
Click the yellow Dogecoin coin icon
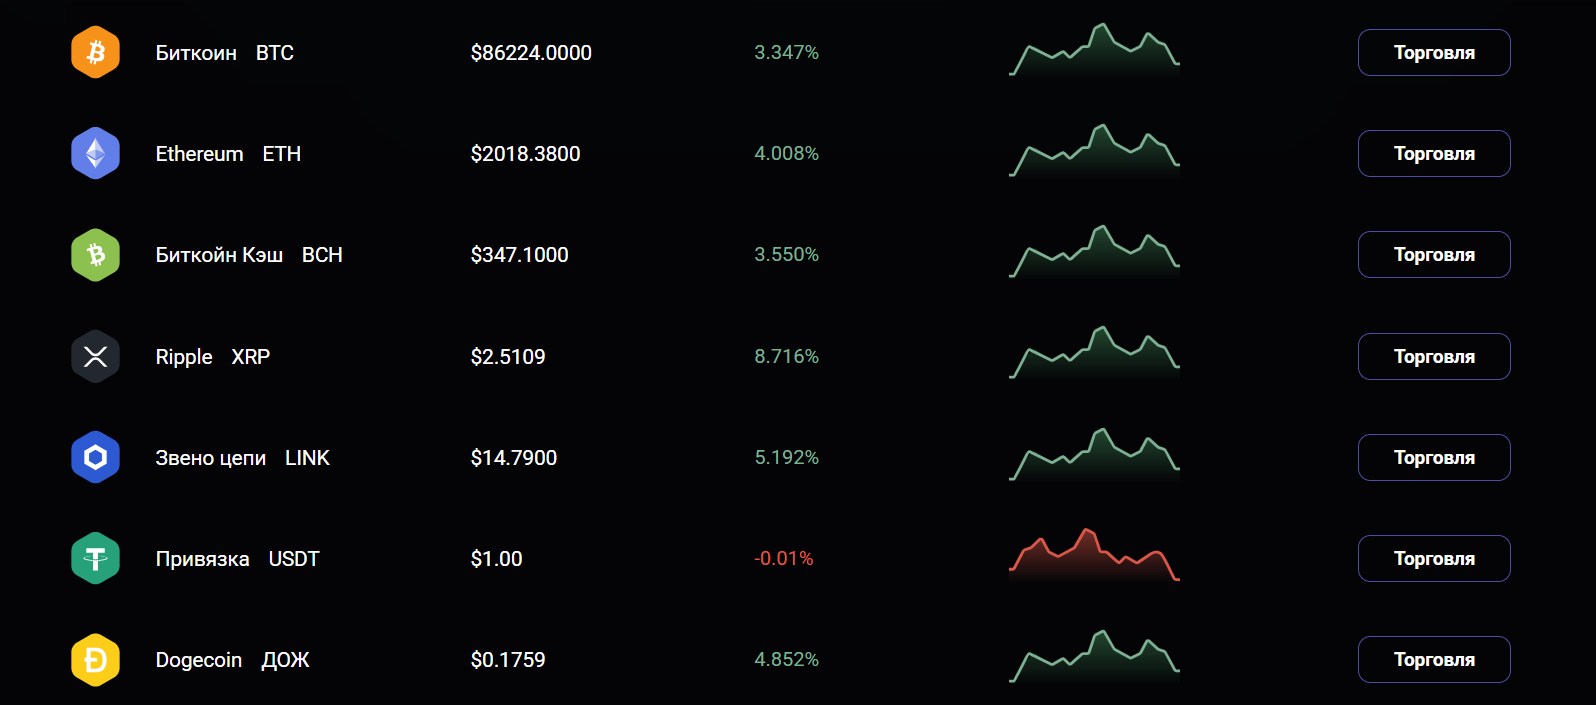(95, 660)
